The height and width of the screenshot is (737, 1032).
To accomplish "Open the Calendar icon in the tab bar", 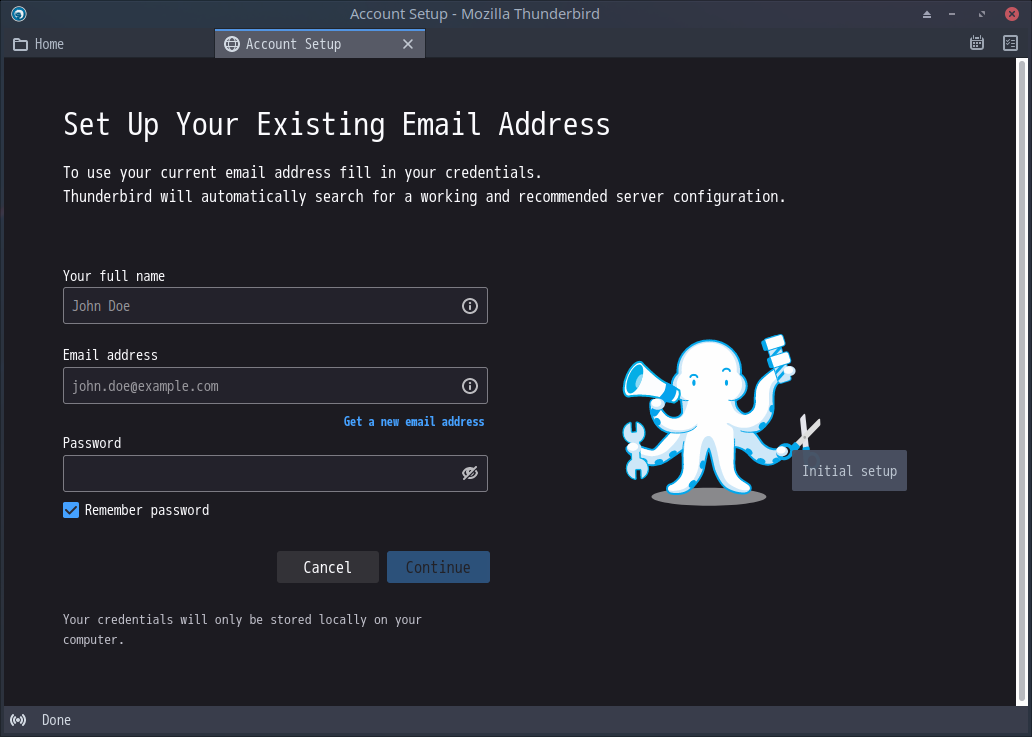I will [x=977, y=43].
